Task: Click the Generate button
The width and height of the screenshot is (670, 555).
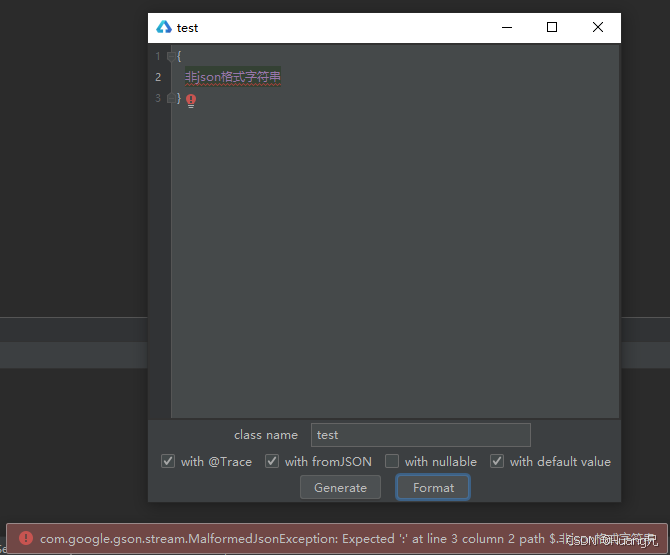Action: (x=341, y=487)
